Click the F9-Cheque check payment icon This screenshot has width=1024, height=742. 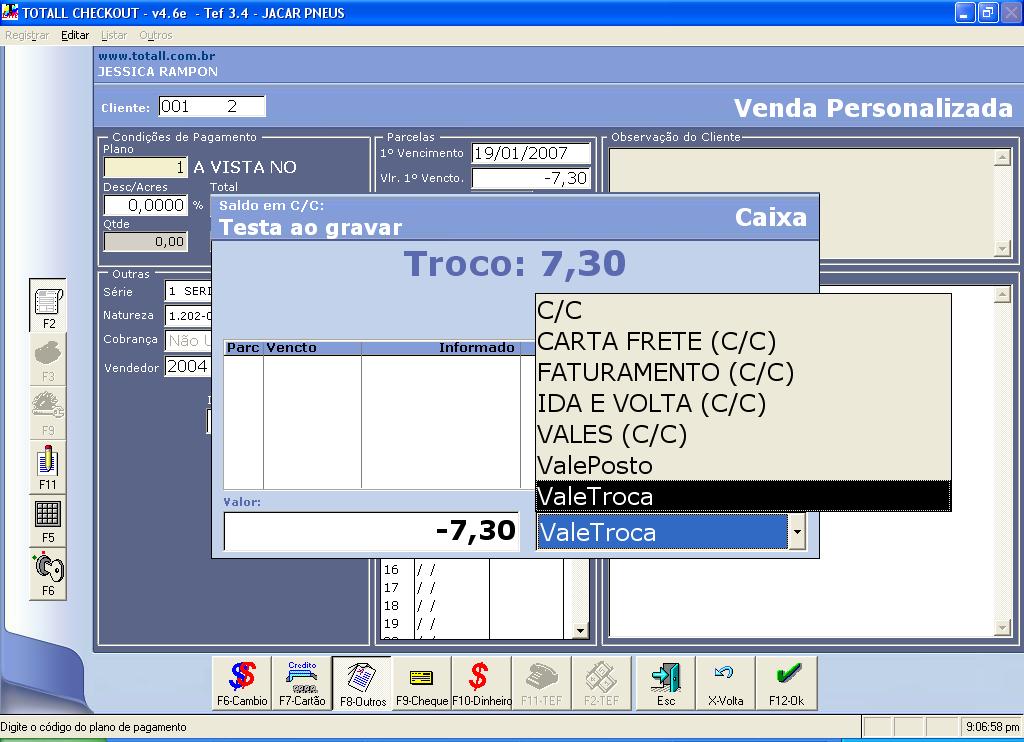420,683
